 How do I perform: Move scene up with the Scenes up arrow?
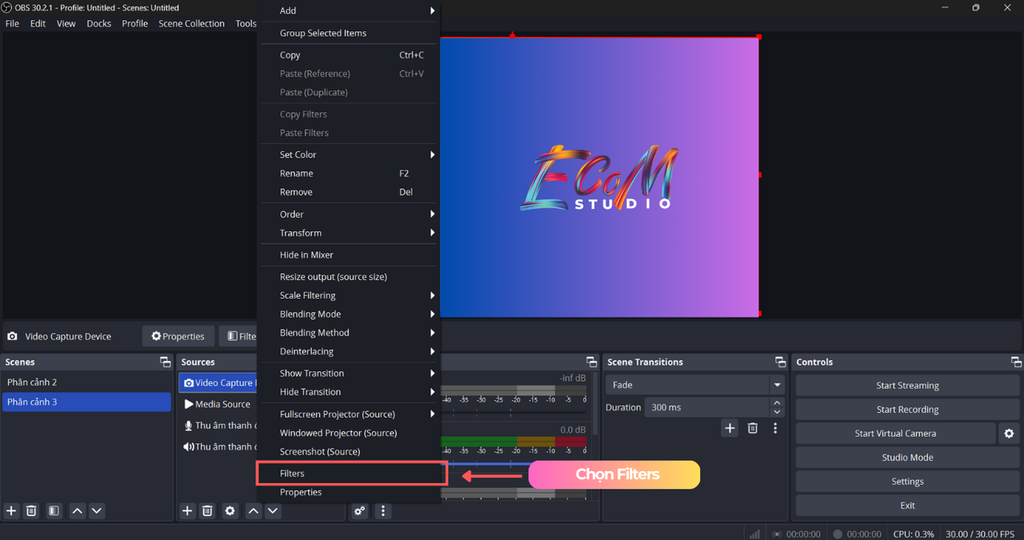tap(77, 511)
